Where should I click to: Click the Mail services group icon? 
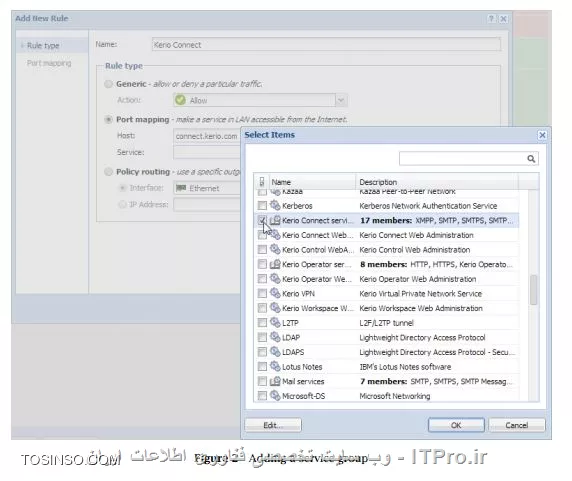(275, 381)
